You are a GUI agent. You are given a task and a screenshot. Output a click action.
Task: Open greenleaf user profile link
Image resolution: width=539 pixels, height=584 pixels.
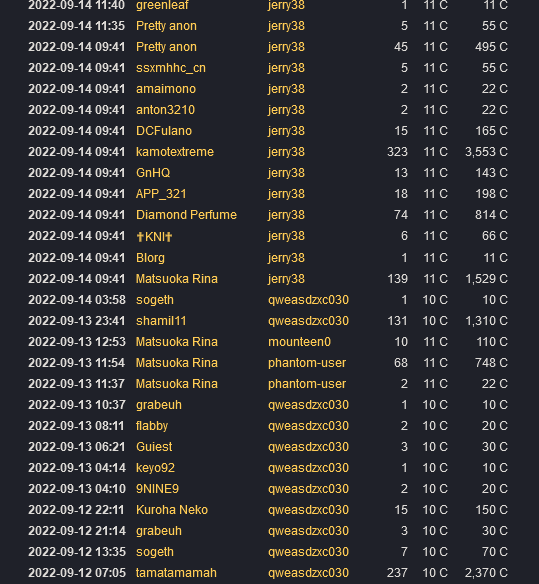pyautogui.click(x=162, y=5)
